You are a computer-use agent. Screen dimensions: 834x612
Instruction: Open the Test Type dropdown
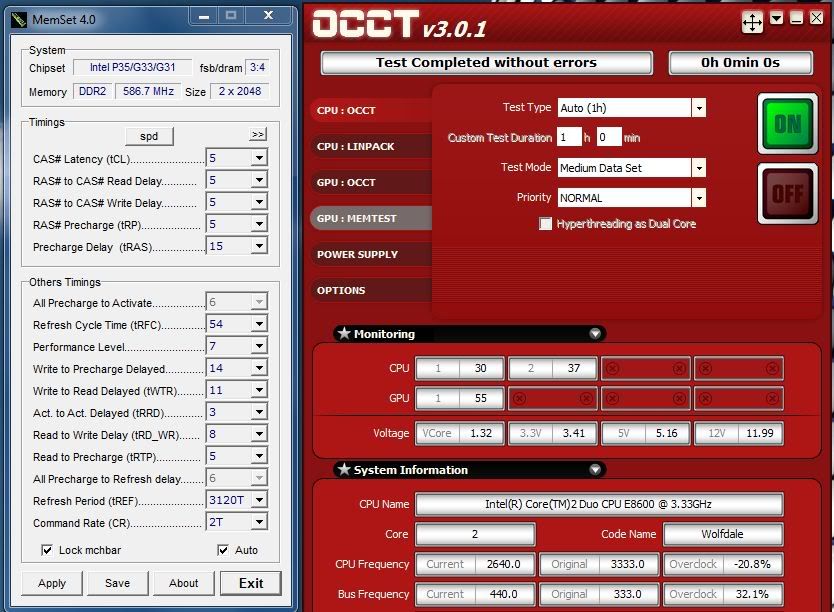699,108
